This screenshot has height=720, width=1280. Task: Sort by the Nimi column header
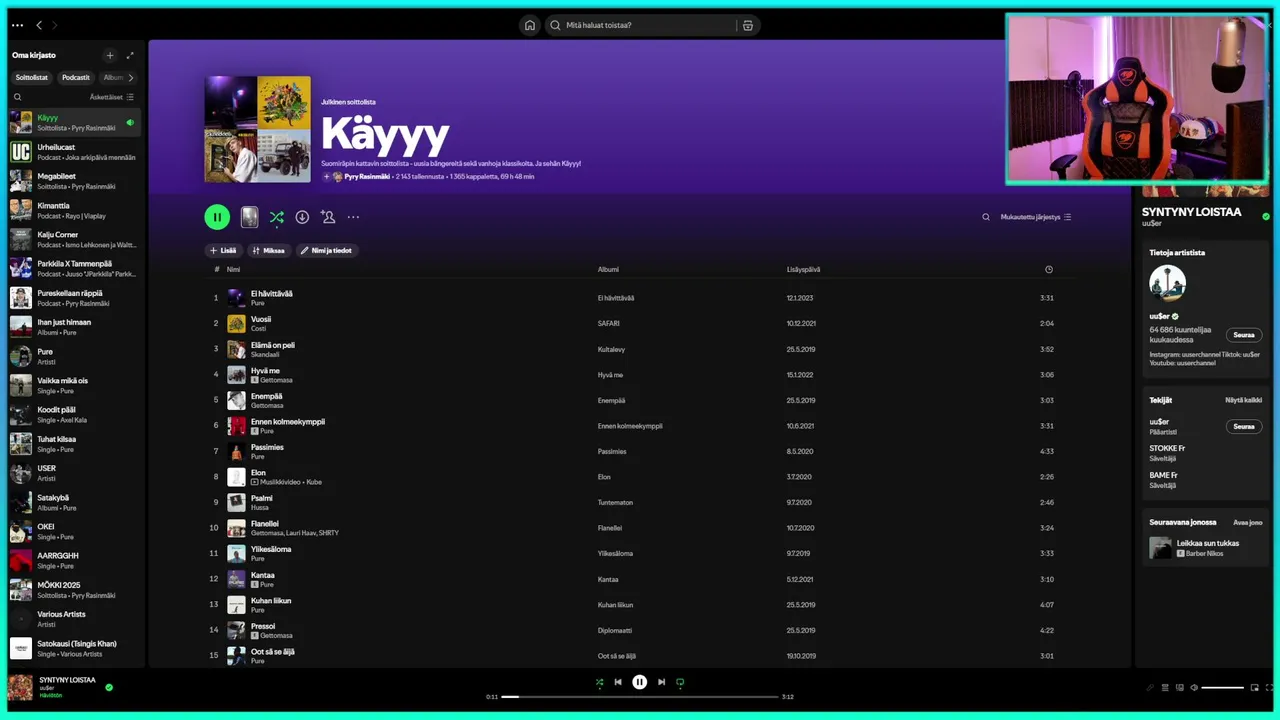(233, 269)
